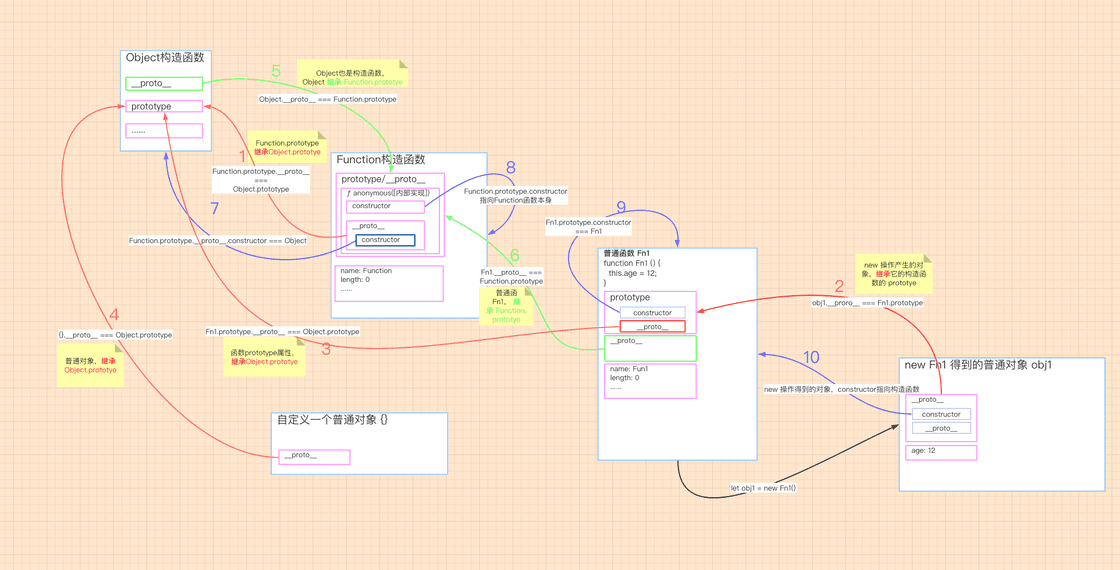Screen dimensions: 1120x570
Task: Click the __proto__ box in 自定义一个普通对象
Action: (x=314, y=457)
